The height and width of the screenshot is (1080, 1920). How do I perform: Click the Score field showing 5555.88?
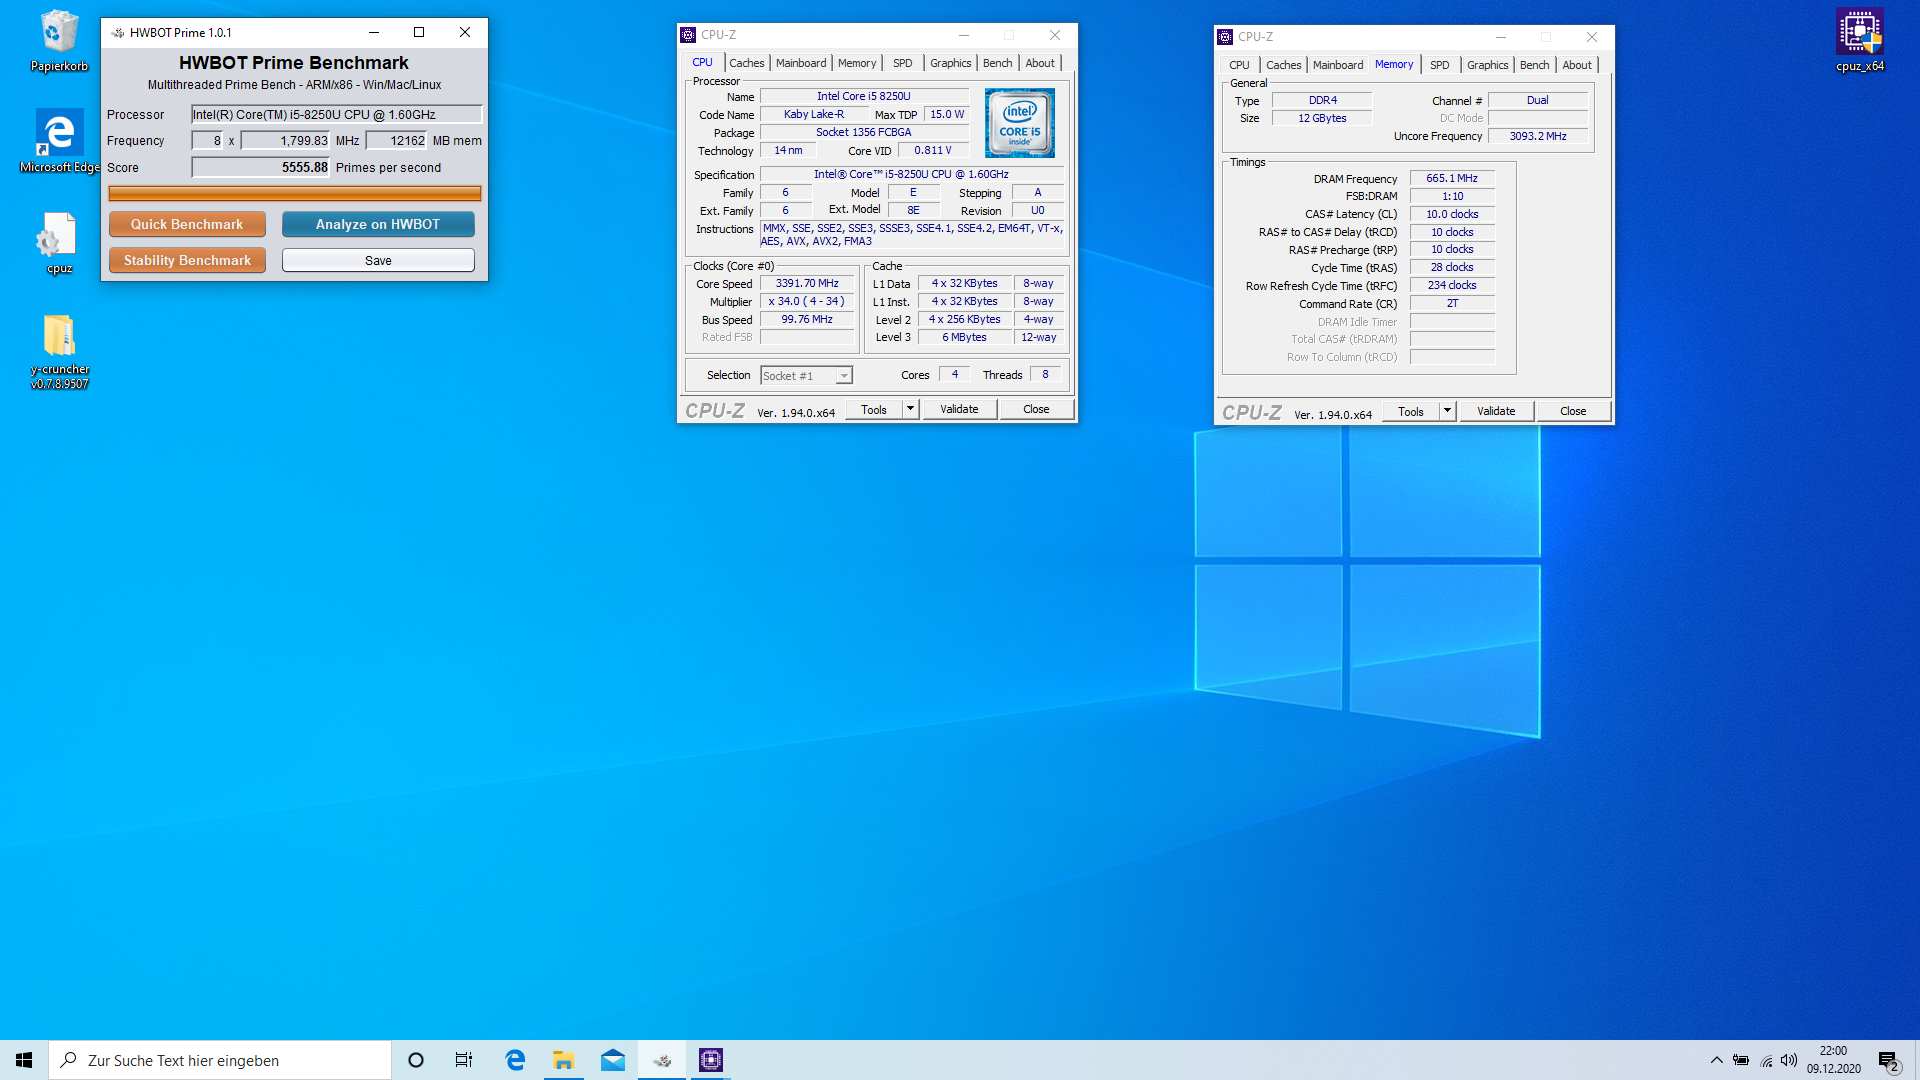[260, 167]
